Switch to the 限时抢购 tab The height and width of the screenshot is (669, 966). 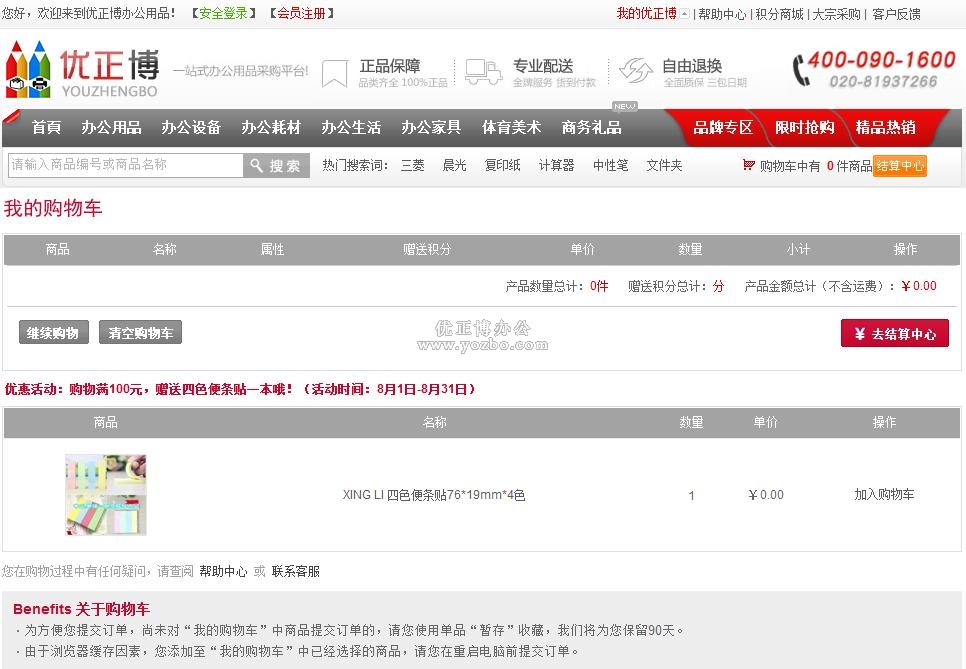[x=805, y=128]
